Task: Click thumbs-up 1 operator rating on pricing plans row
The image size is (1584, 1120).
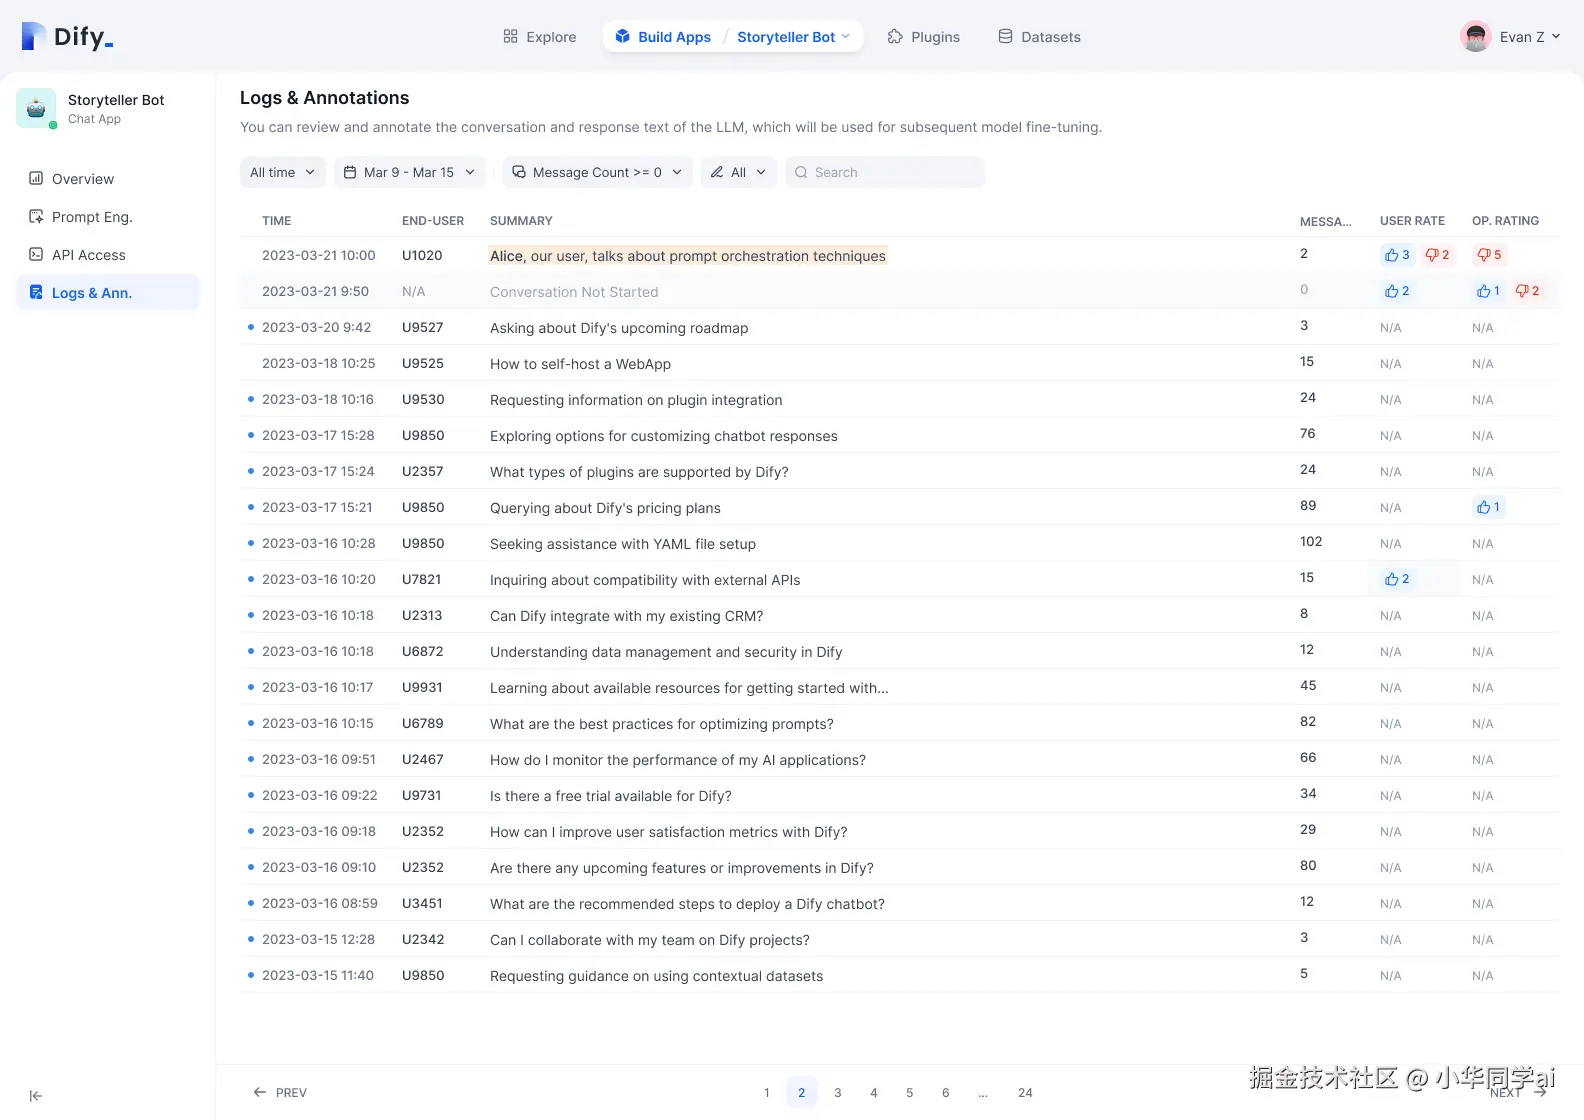Action: point(1488,507)
